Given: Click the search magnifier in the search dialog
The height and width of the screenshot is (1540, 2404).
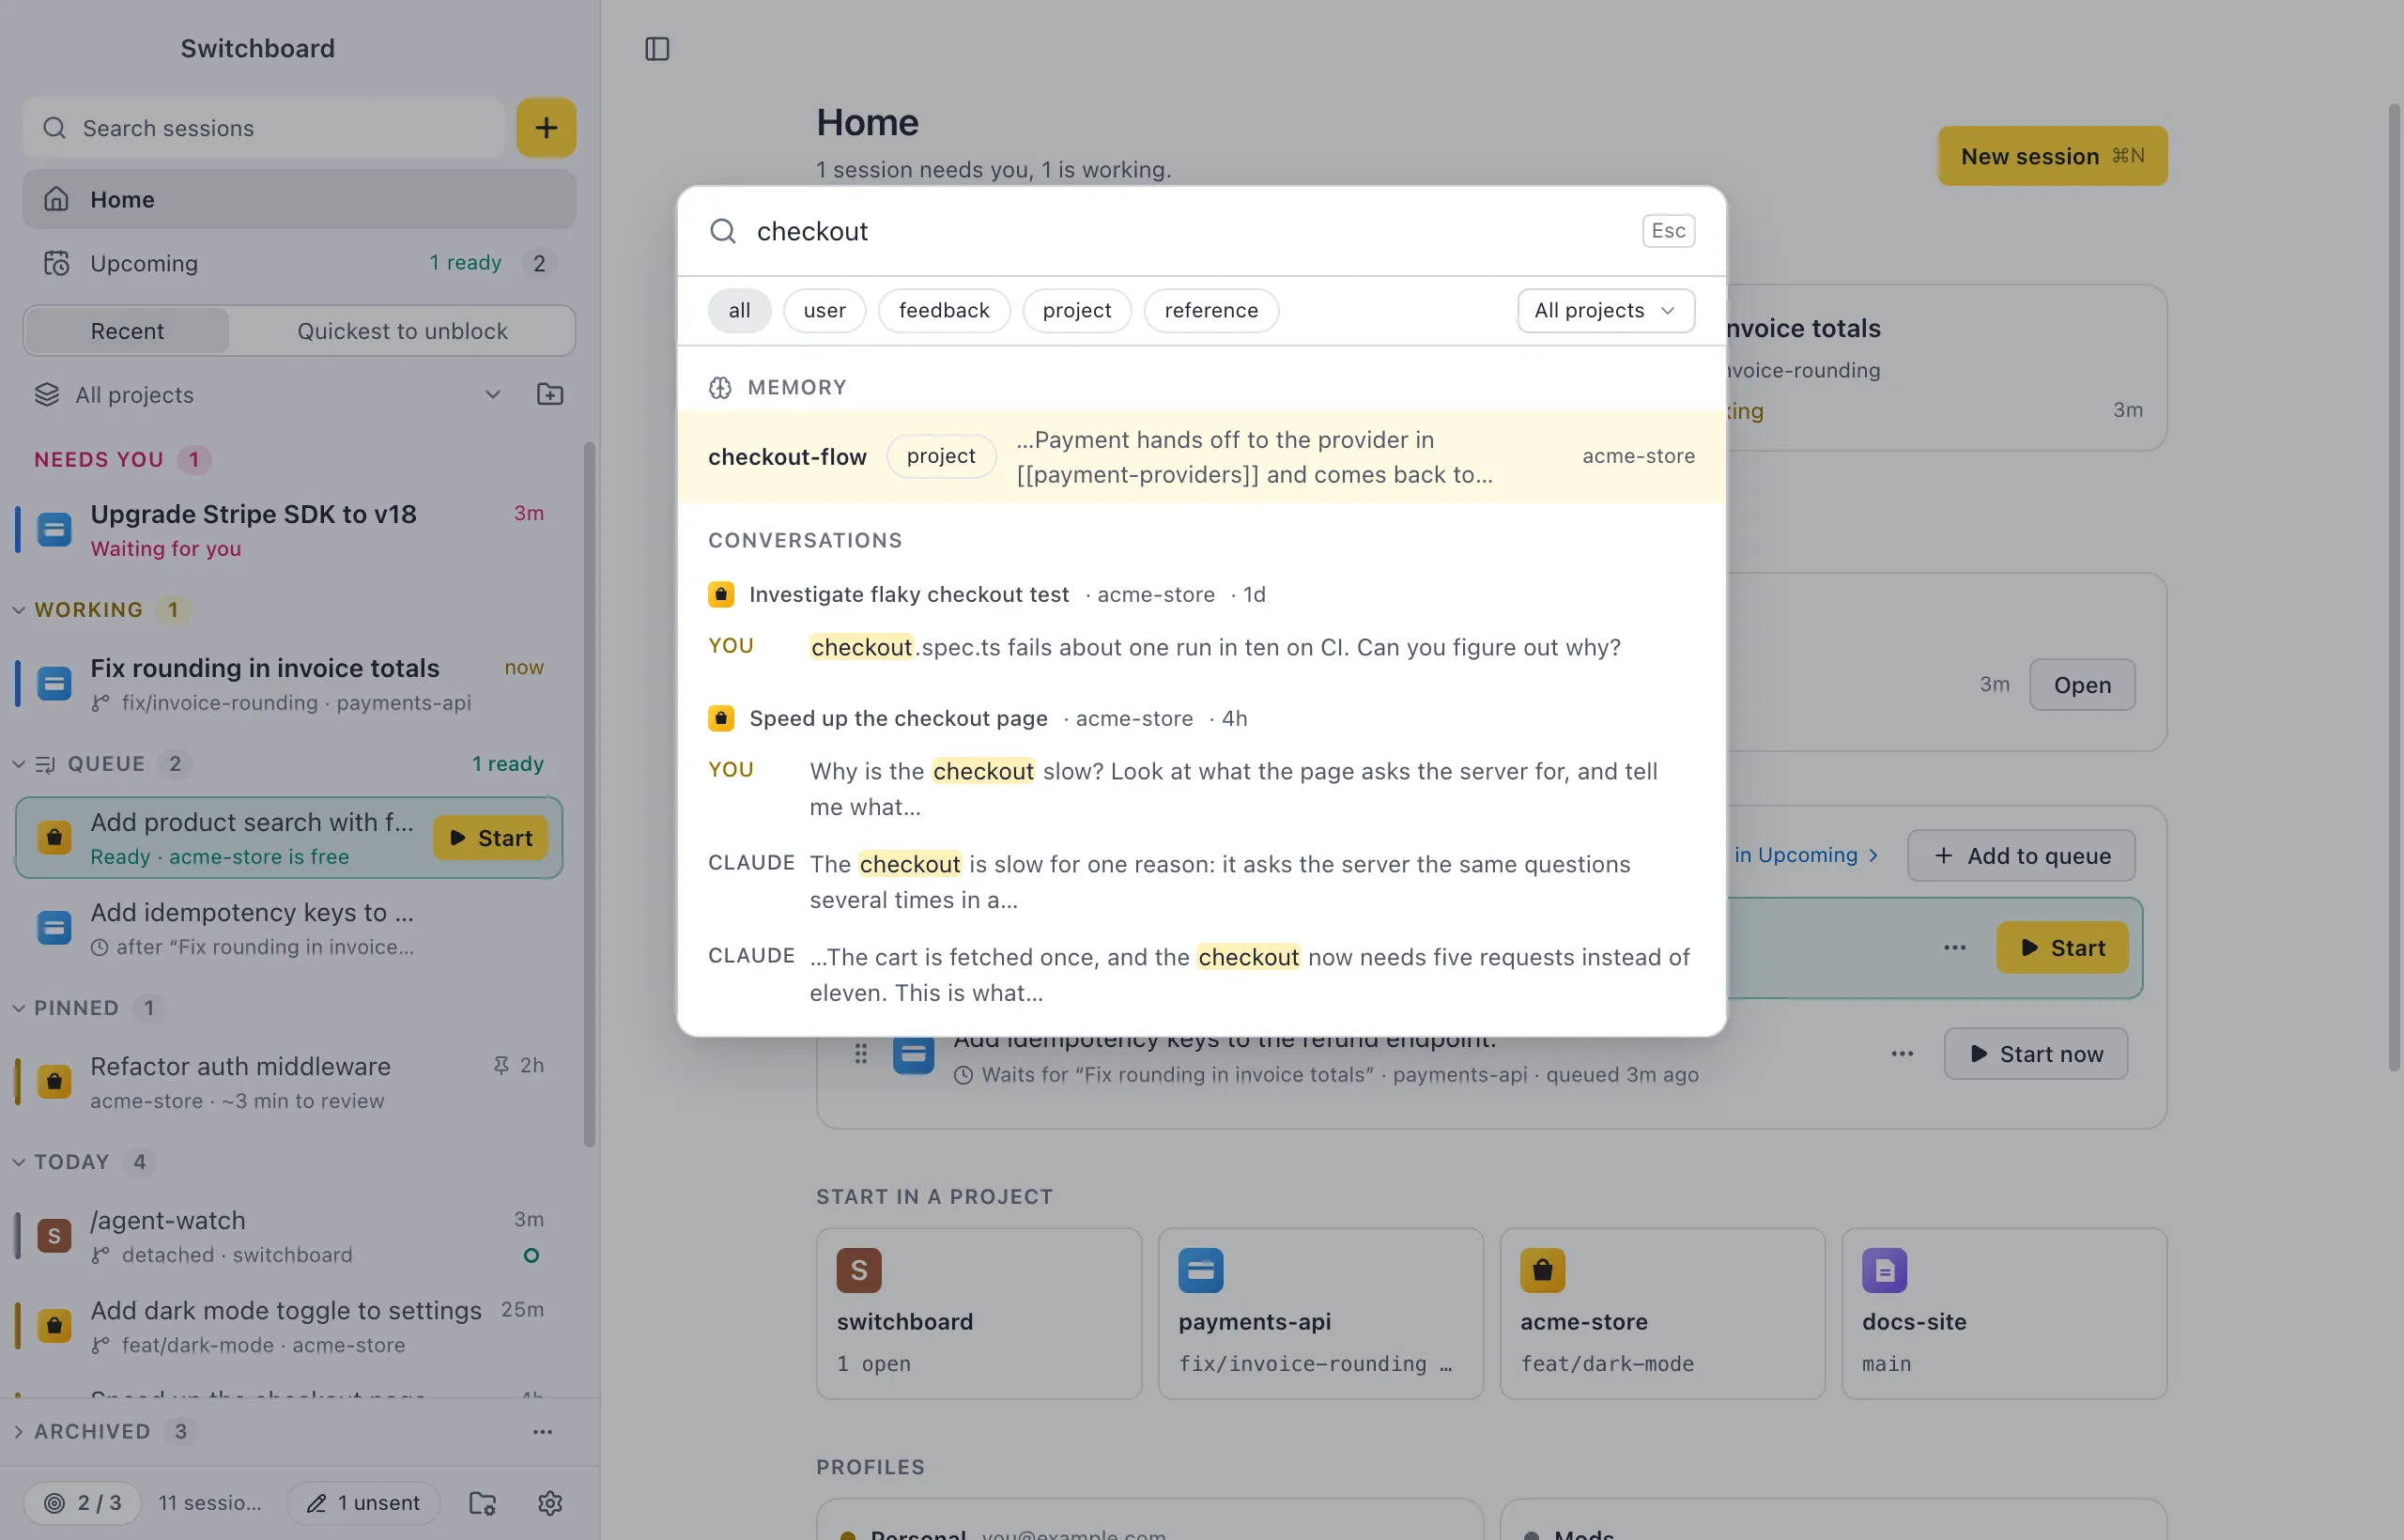Looking at the screenshot, I should tap(723, 231).
